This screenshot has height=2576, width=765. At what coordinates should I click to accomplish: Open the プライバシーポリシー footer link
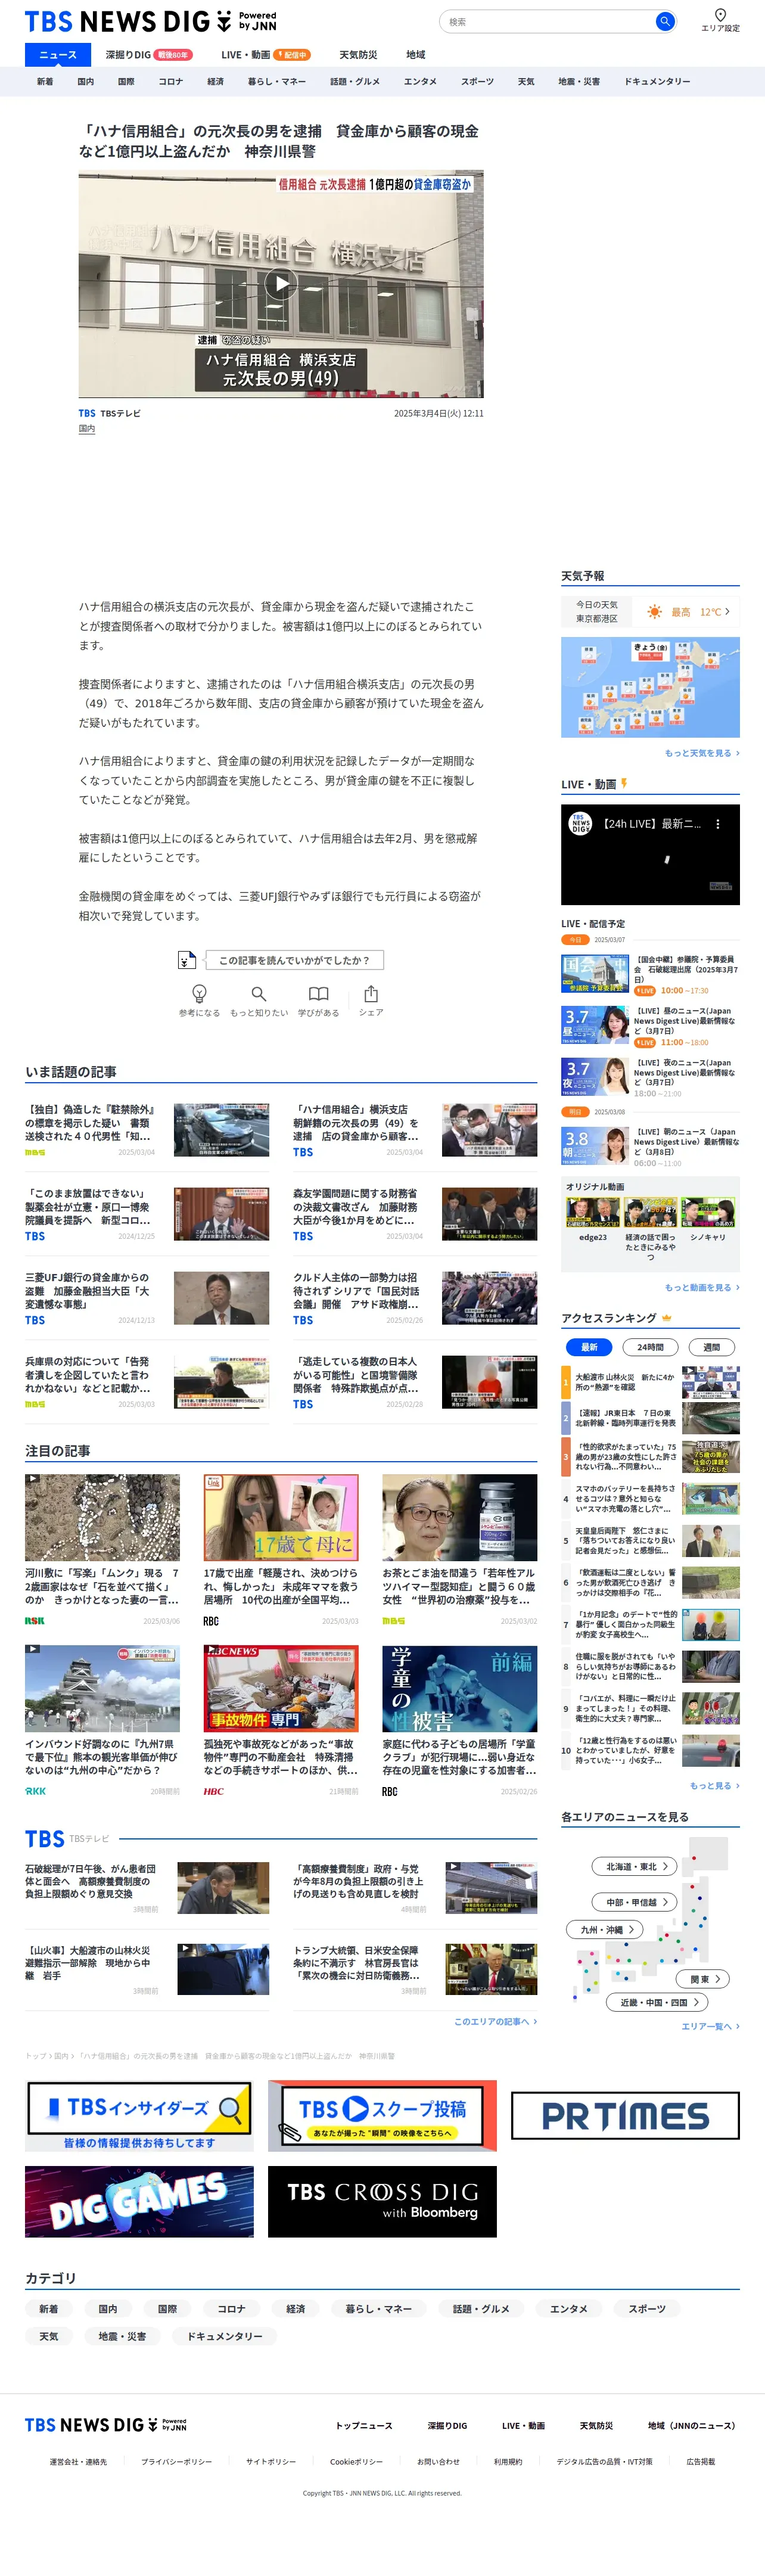tap(176, 2462)
